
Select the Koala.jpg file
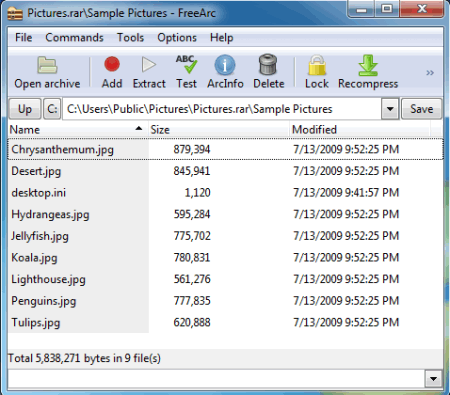[34, 258]
